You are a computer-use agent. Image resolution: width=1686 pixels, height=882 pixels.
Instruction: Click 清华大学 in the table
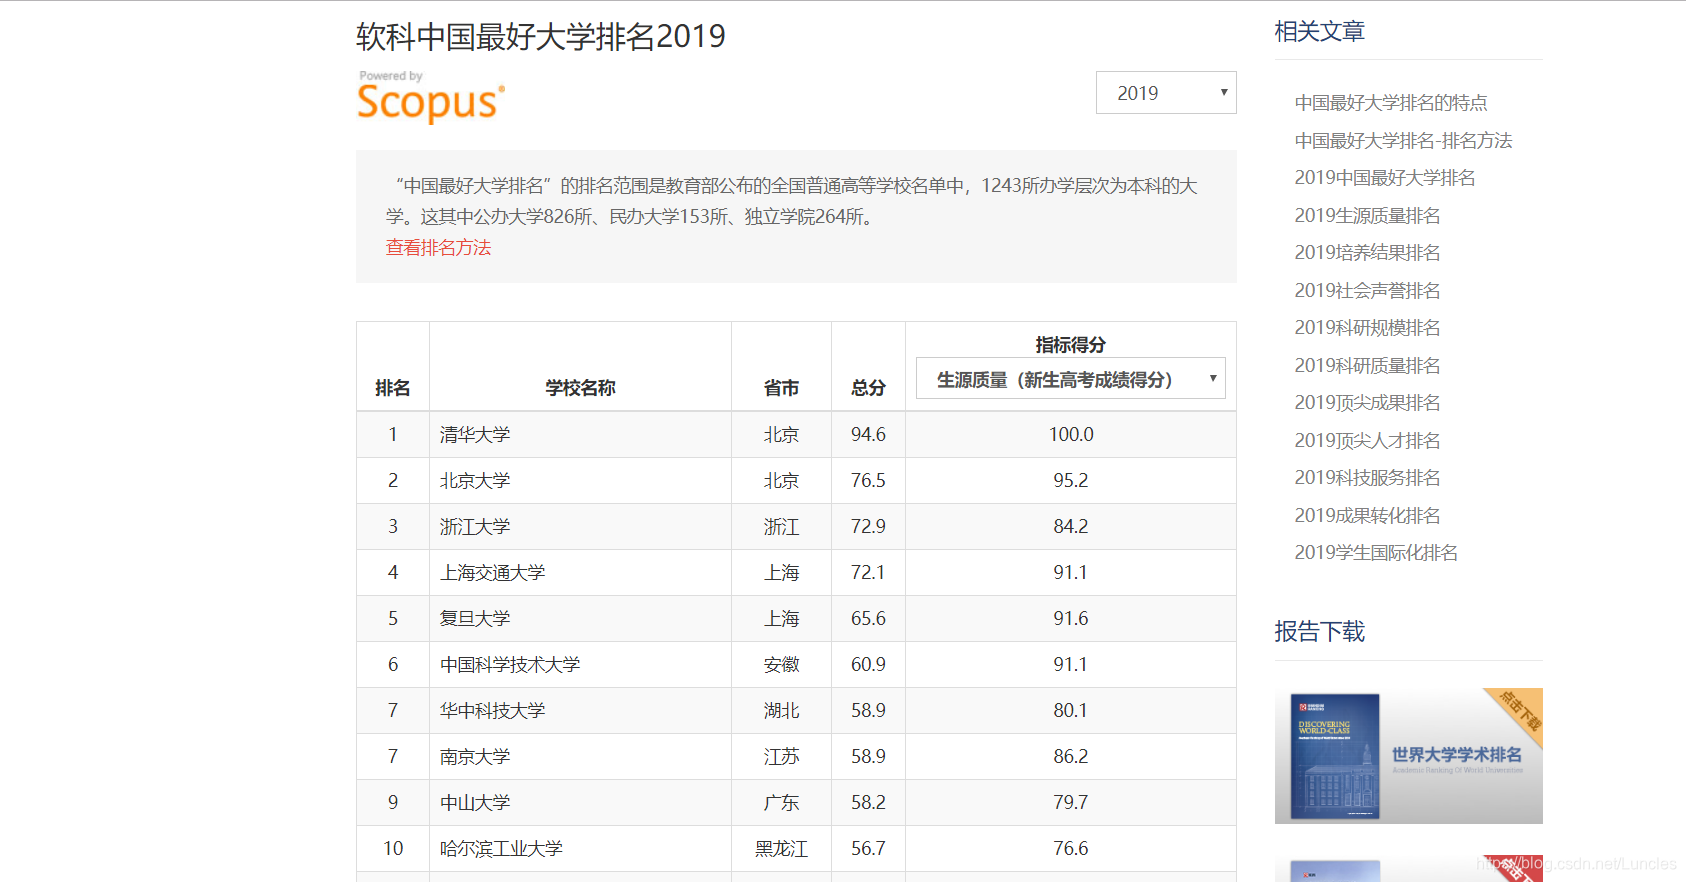475,435
